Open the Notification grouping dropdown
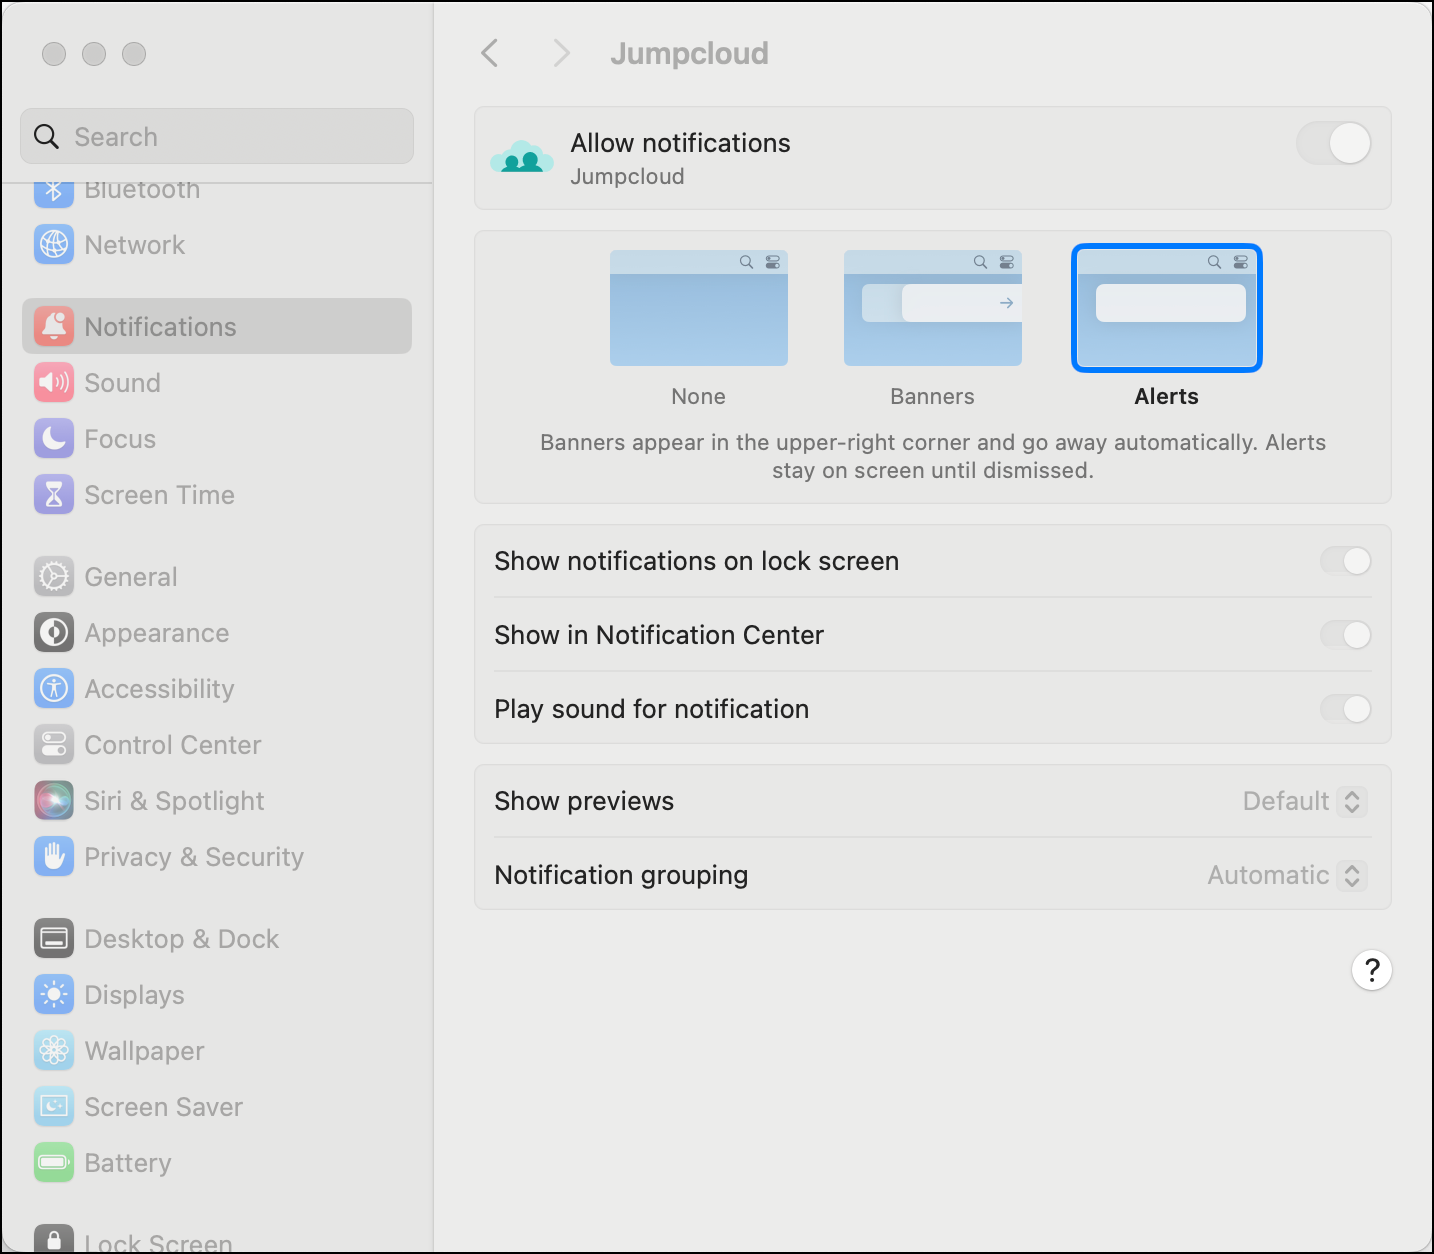Viewport: 1434px width, 1254px height. pos(1286,876)
